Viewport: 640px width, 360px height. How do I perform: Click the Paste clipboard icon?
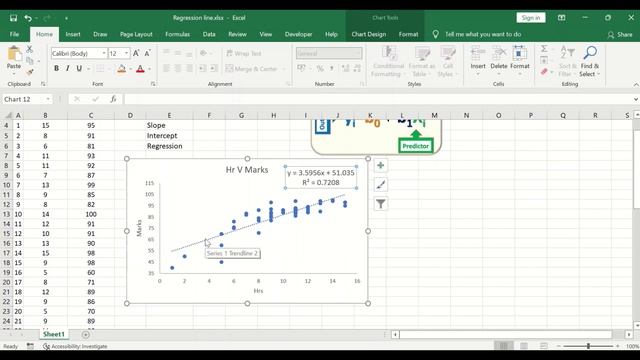[x=14, y=53]
